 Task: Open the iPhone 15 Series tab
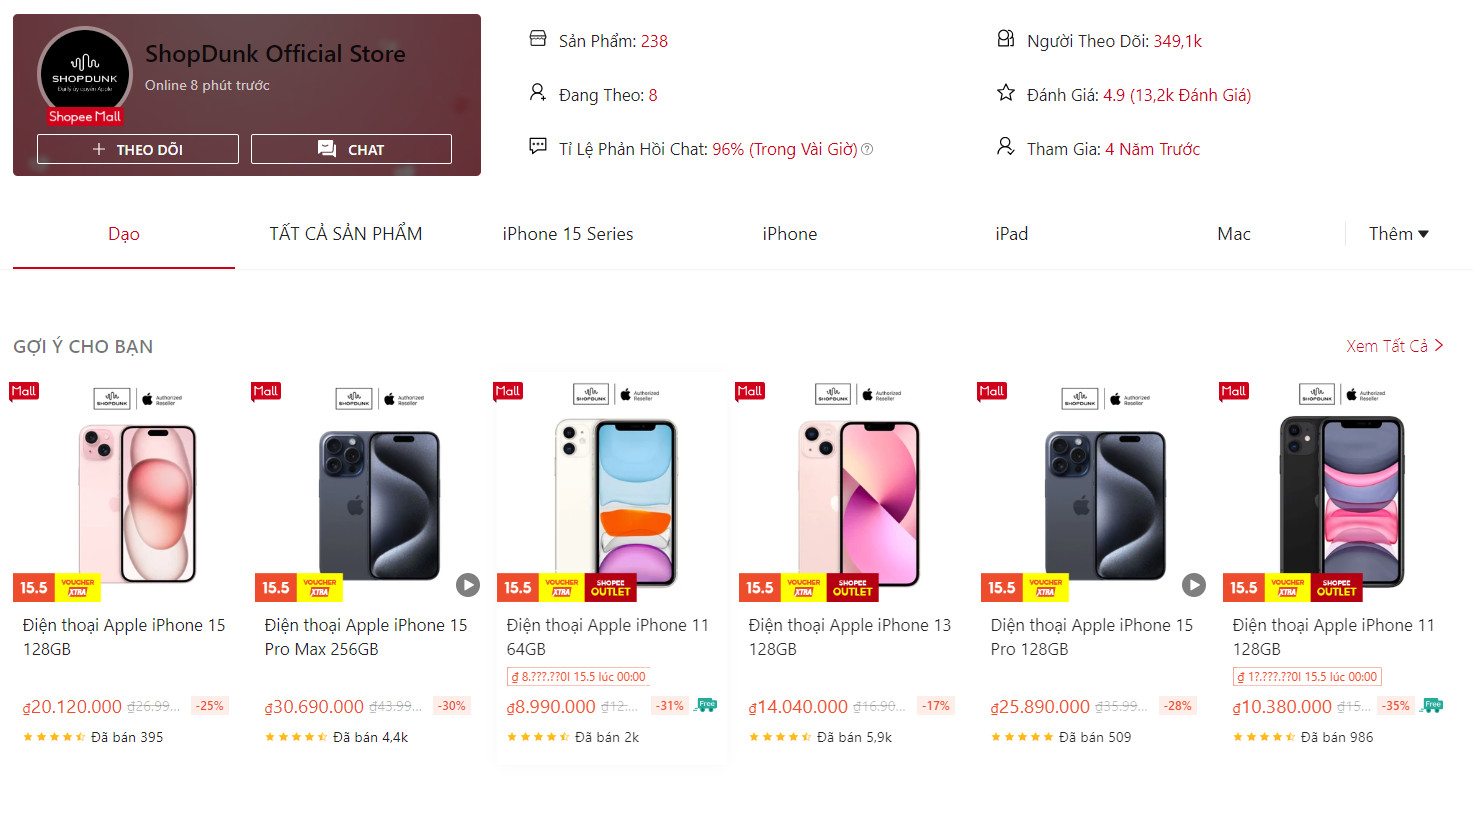tap(568, 234)
